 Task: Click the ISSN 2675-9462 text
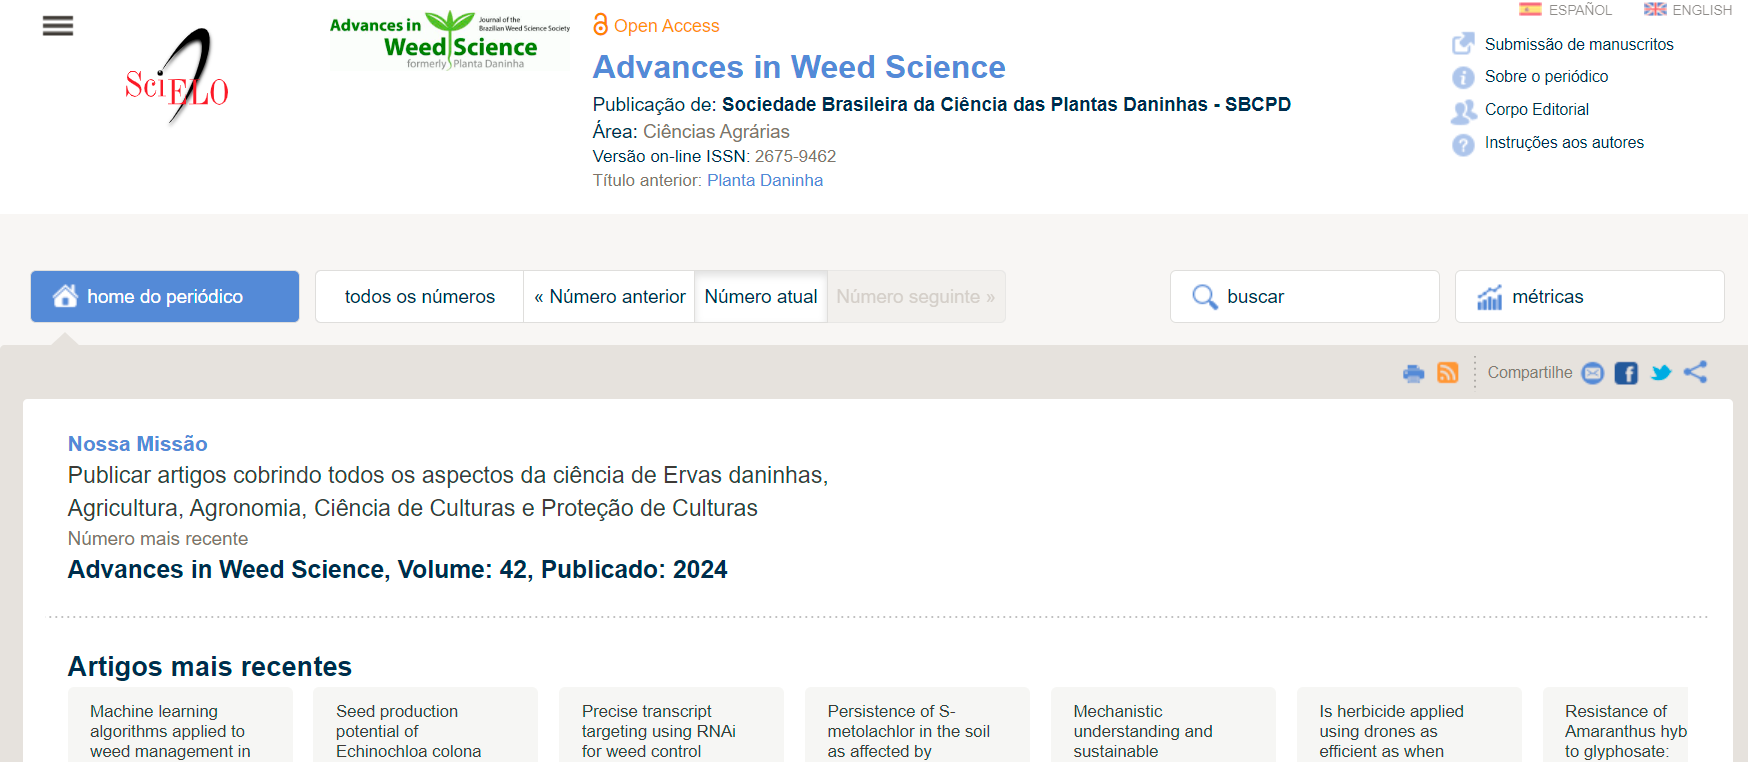pos(795,157)
